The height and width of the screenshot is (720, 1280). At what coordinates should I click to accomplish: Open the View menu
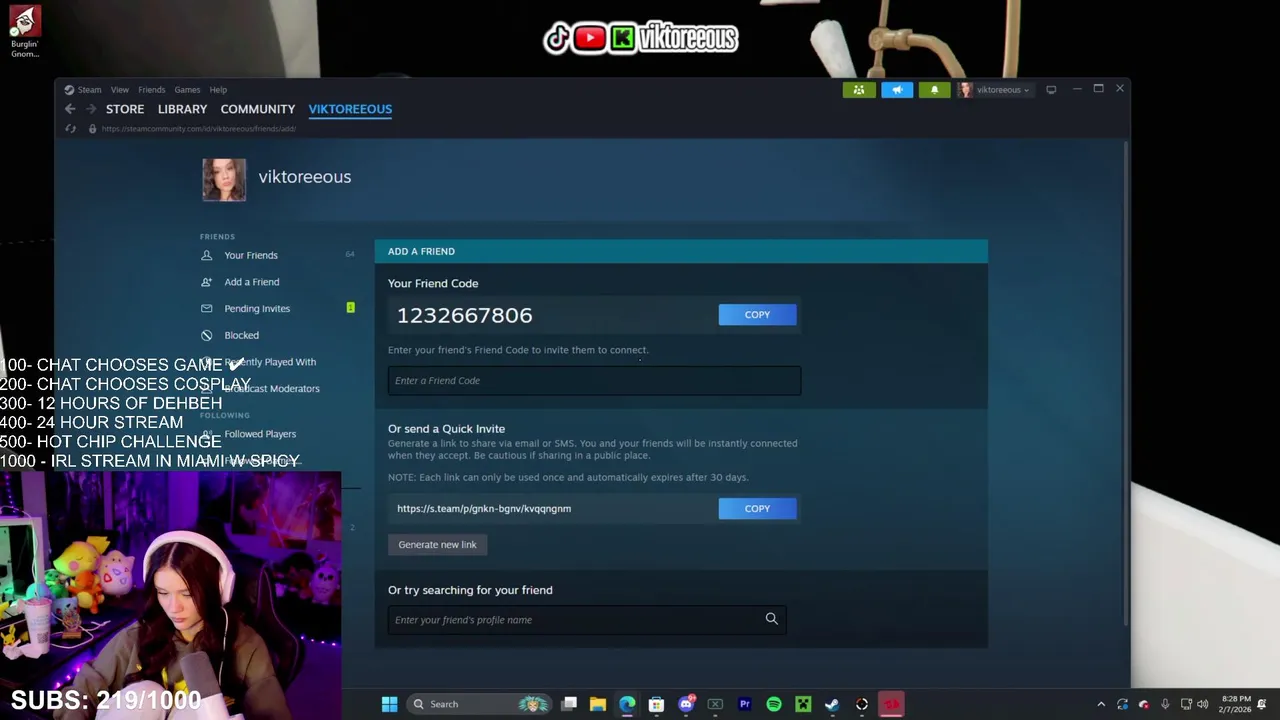pyautogui.click(x=119, y=90)
